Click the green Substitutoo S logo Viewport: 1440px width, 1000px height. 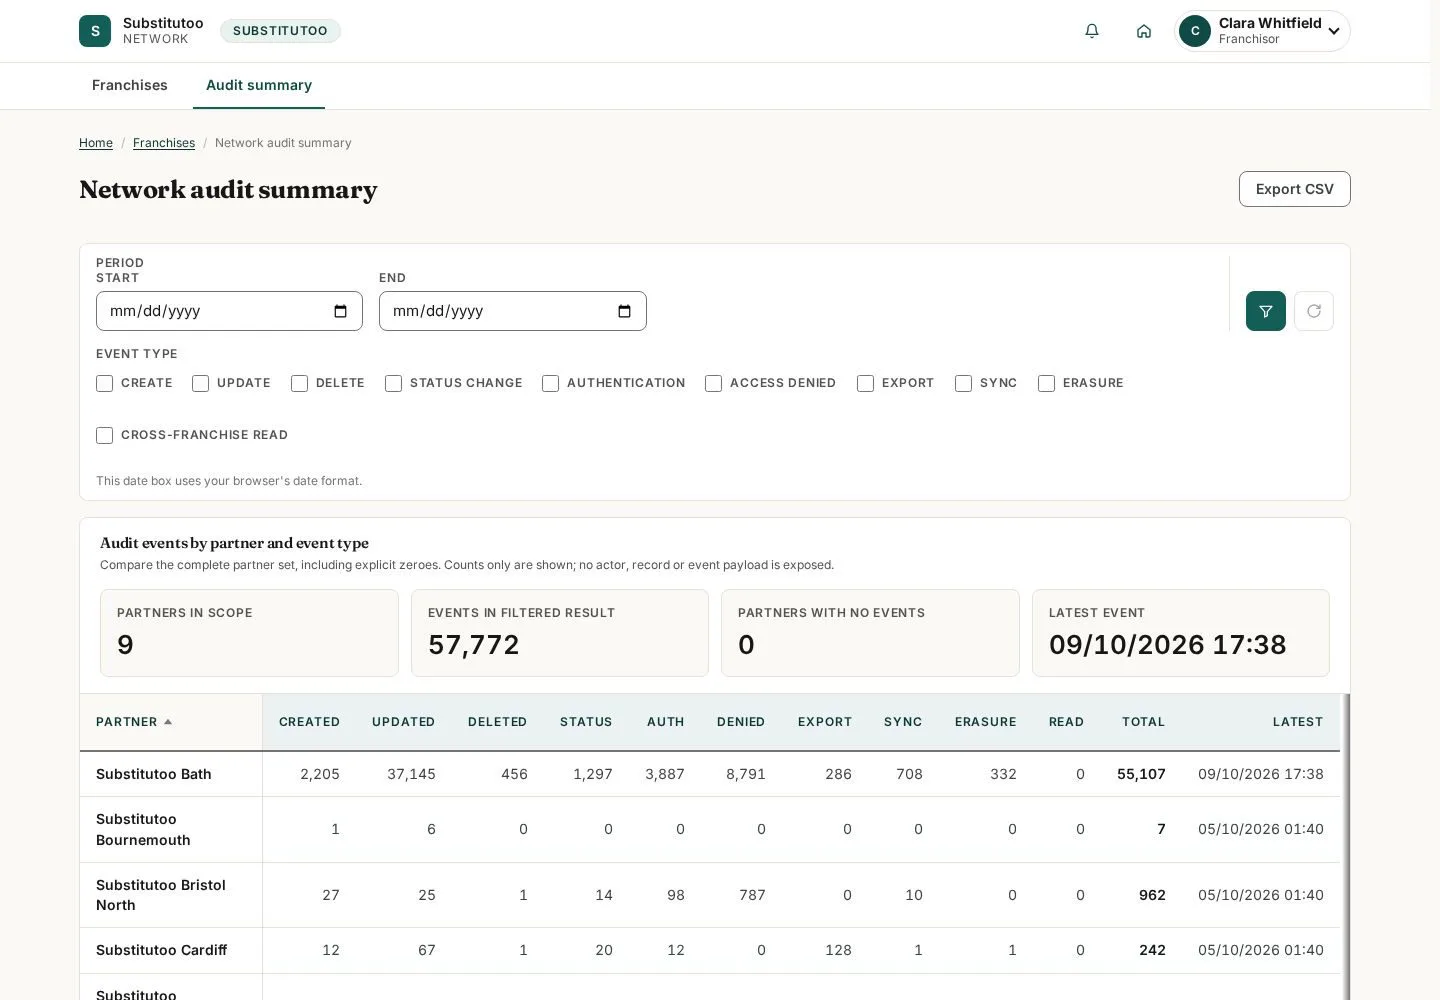(95, 31)
